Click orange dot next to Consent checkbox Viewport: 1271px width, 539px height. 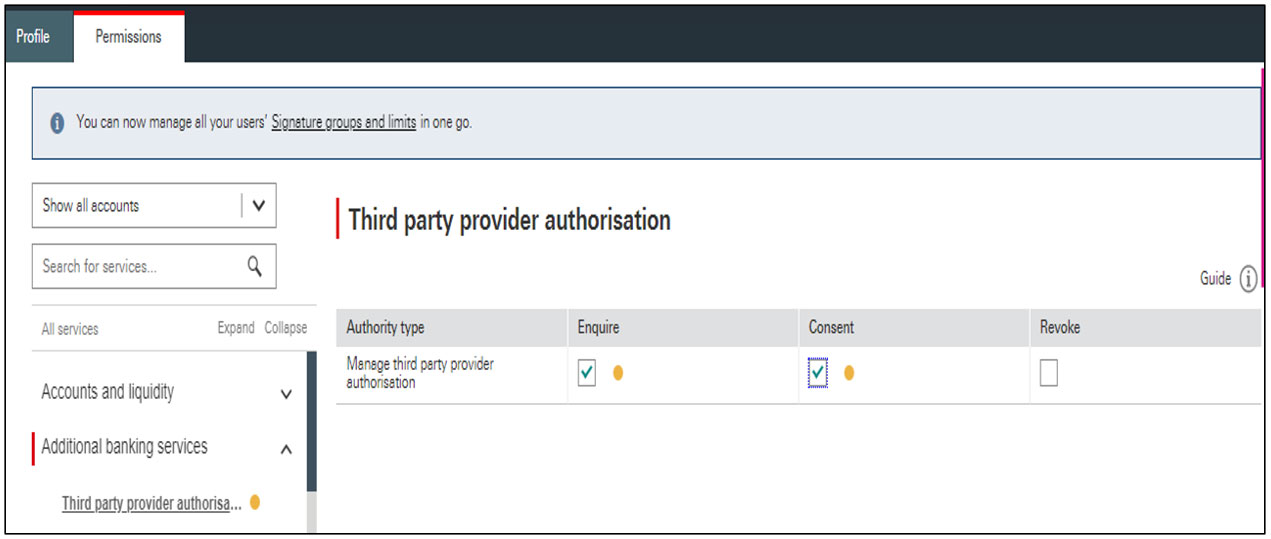tap(849, 373)
